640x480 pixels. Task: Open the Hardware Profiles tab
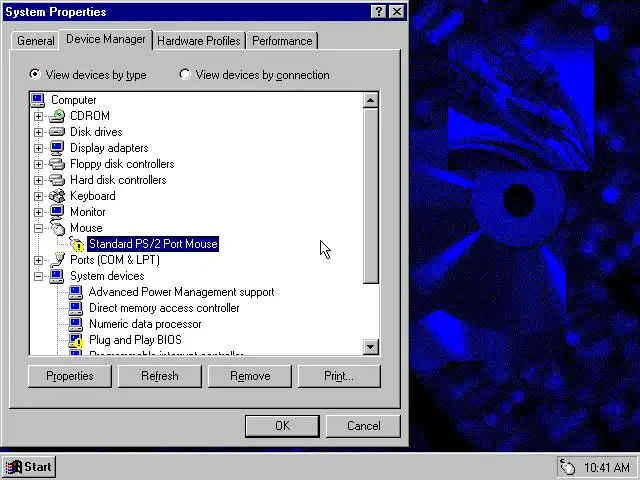[x=199, y=41]
